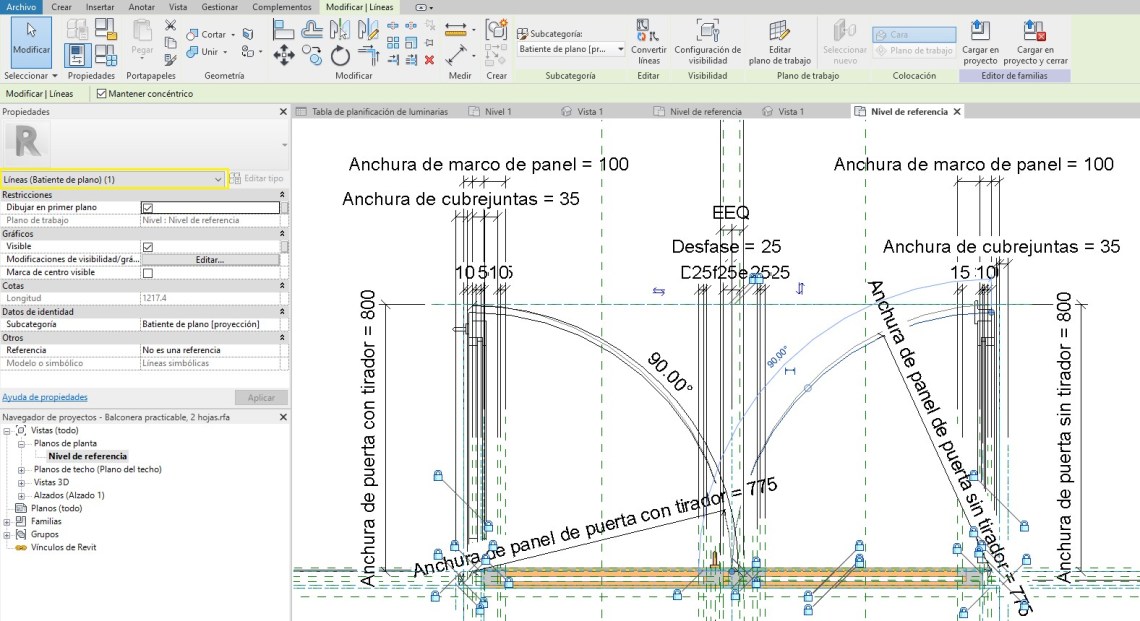Expand the Vistas 3D tree node
The height and width of the screenshot is (621, 1140).
(22, 482)
